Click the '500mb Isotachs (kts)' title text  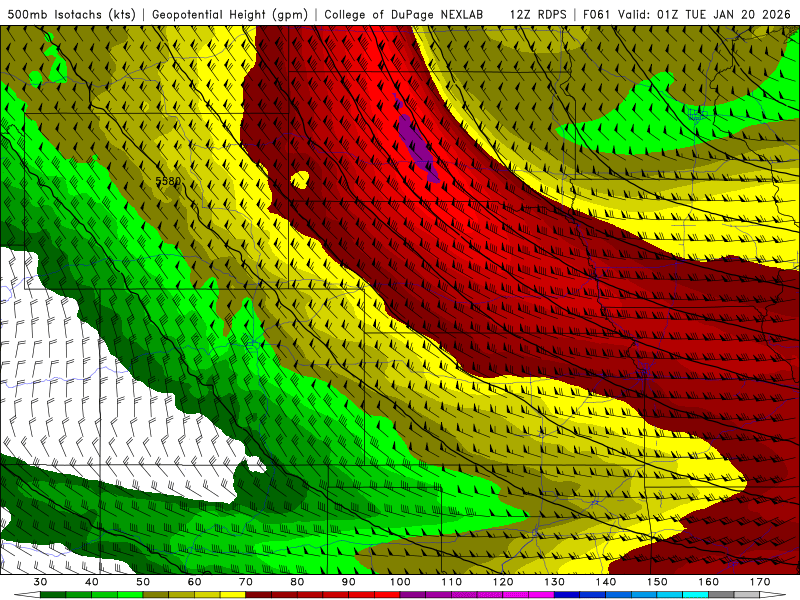click(71, 14)
